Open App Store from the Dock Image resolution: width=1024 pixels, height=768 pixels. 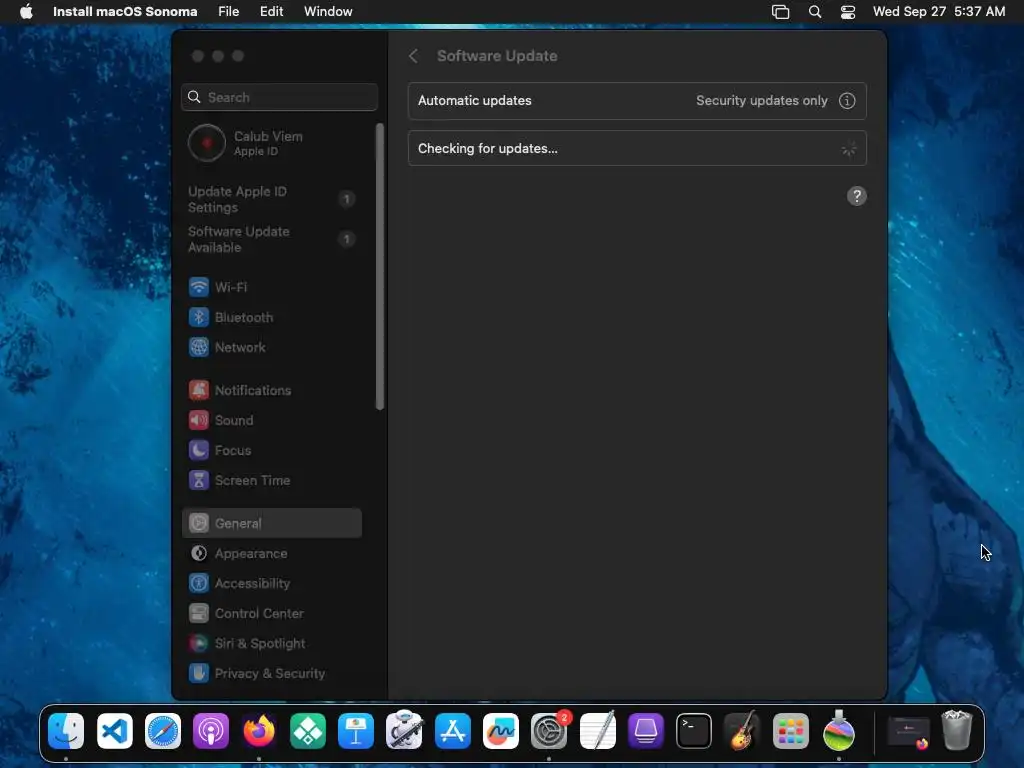[x=453, y=731]
